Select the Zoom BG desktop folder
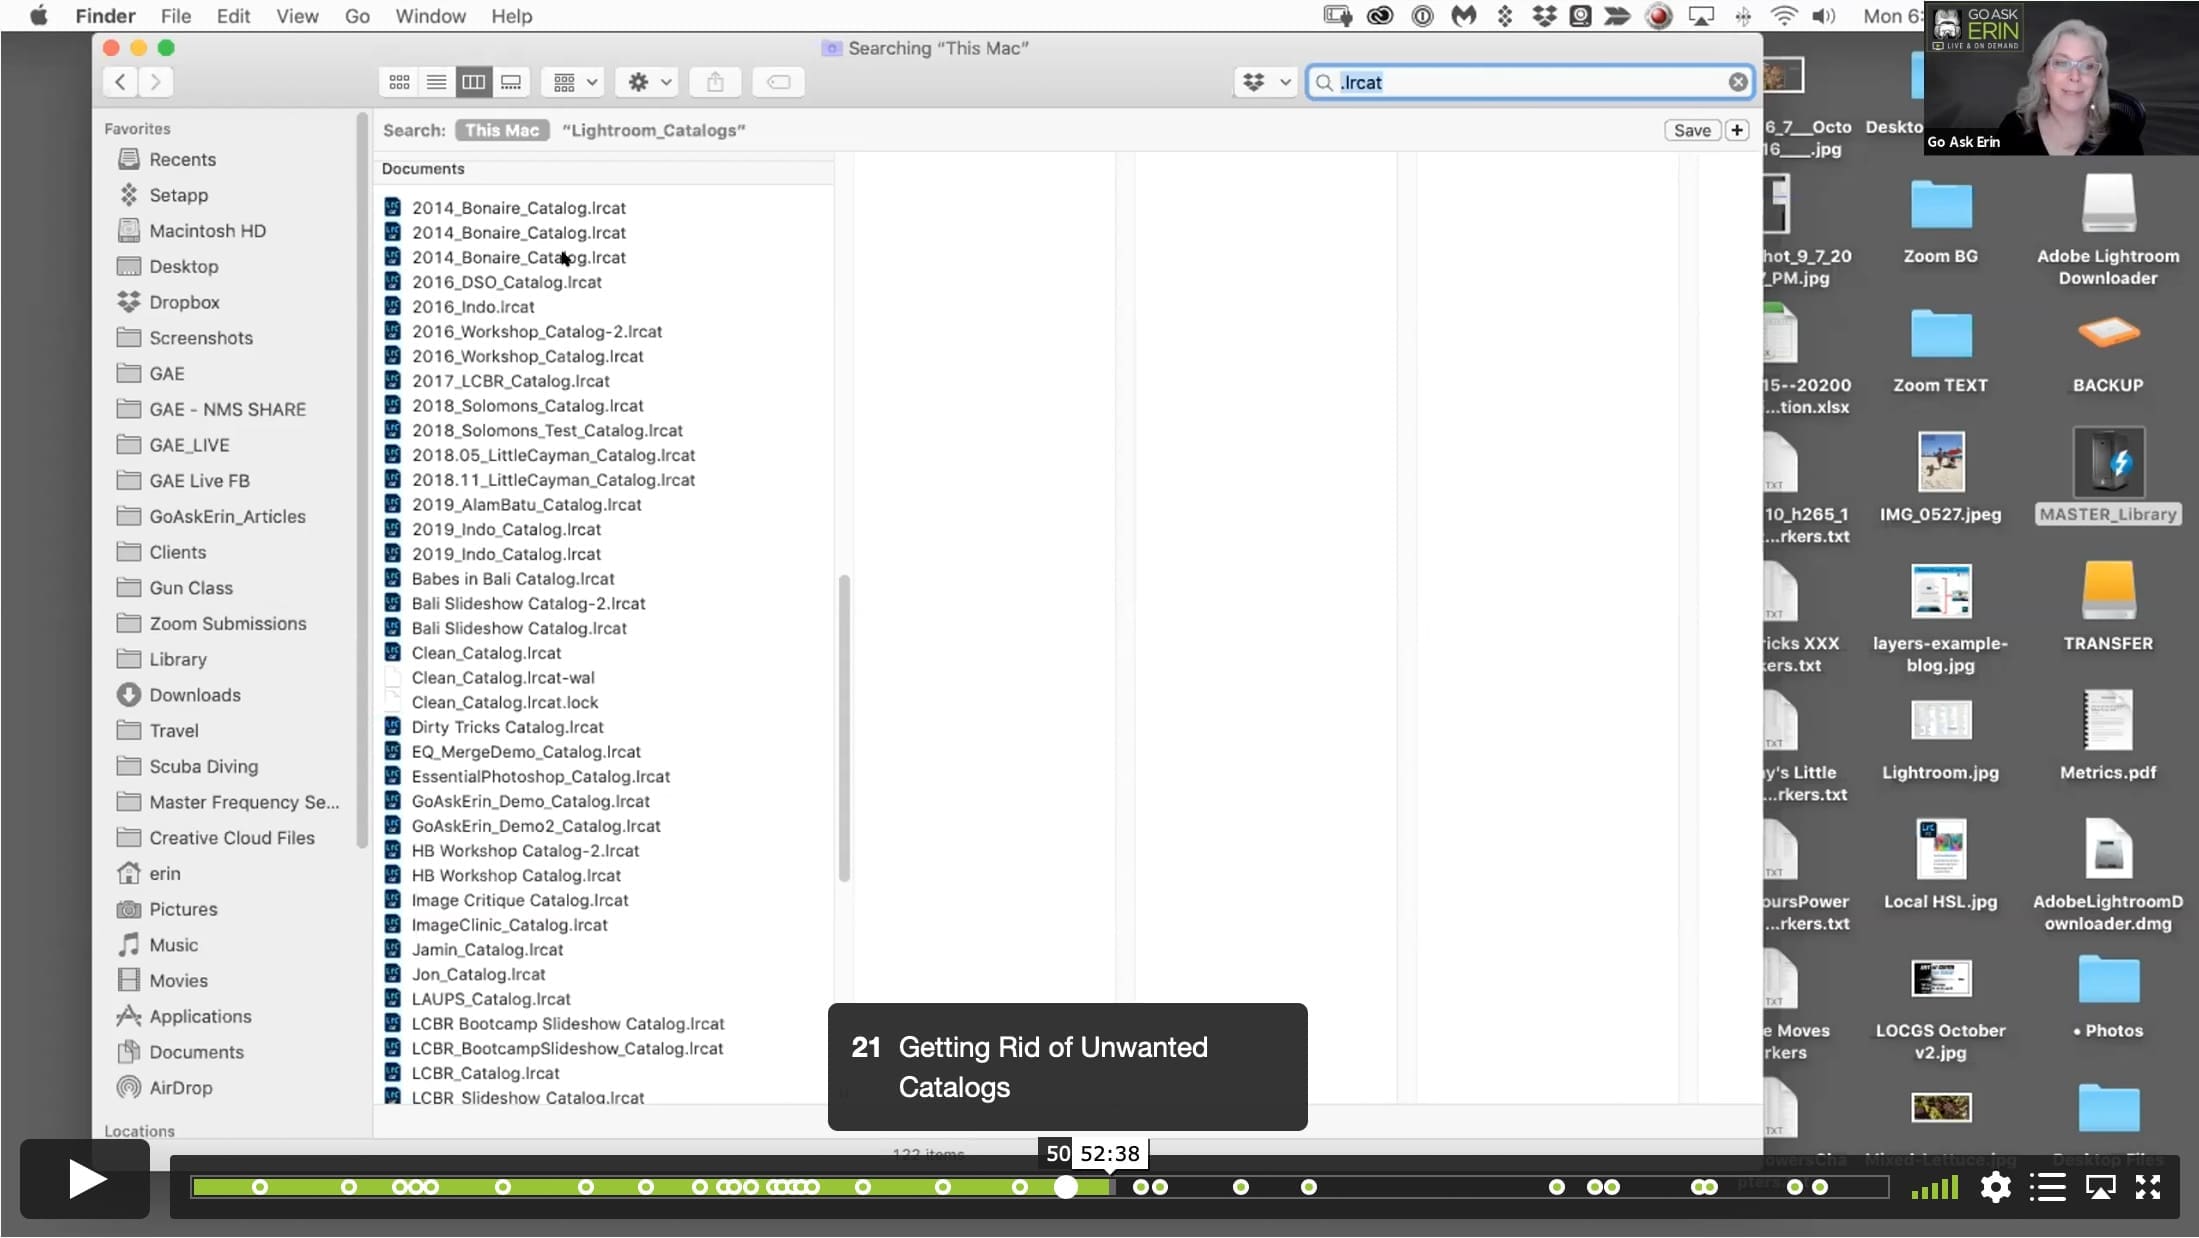2199x1238 pixels. tap(1940, 221)
